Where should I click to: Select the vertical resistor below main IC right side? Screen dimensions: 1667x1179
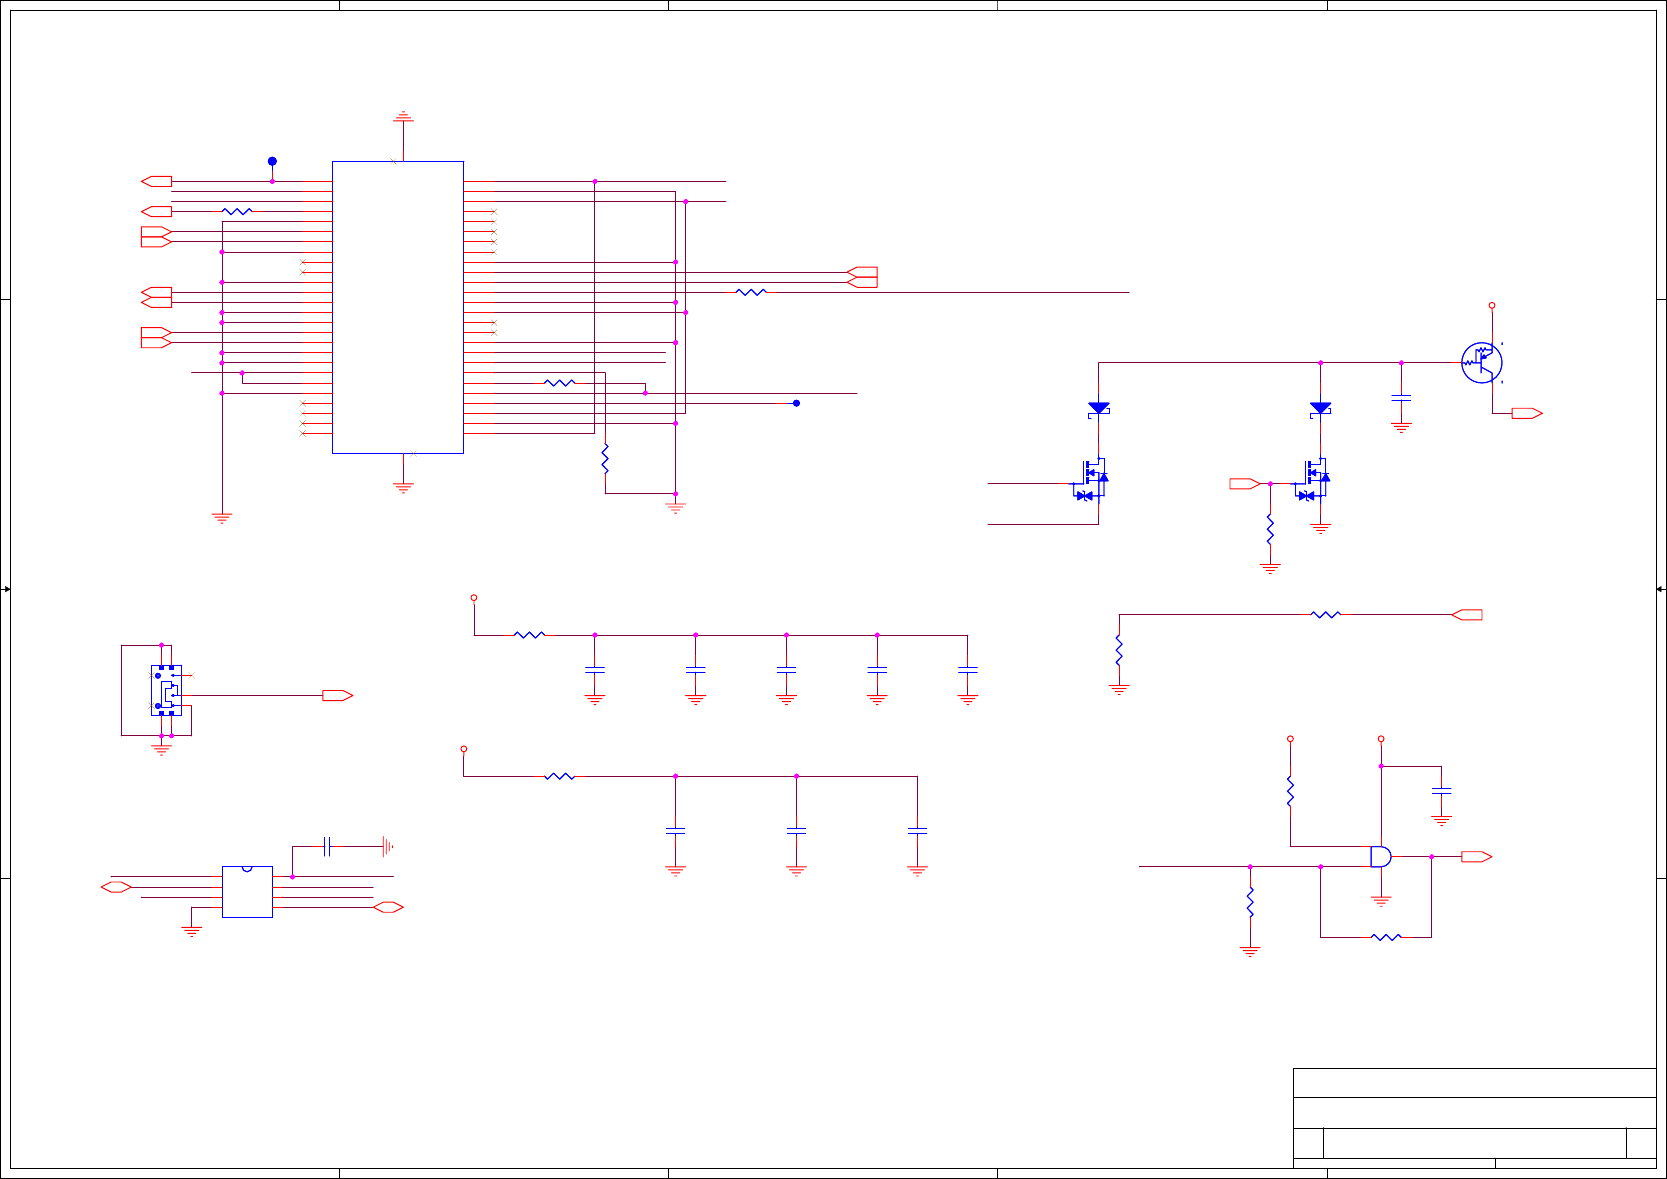pos(605,459)
